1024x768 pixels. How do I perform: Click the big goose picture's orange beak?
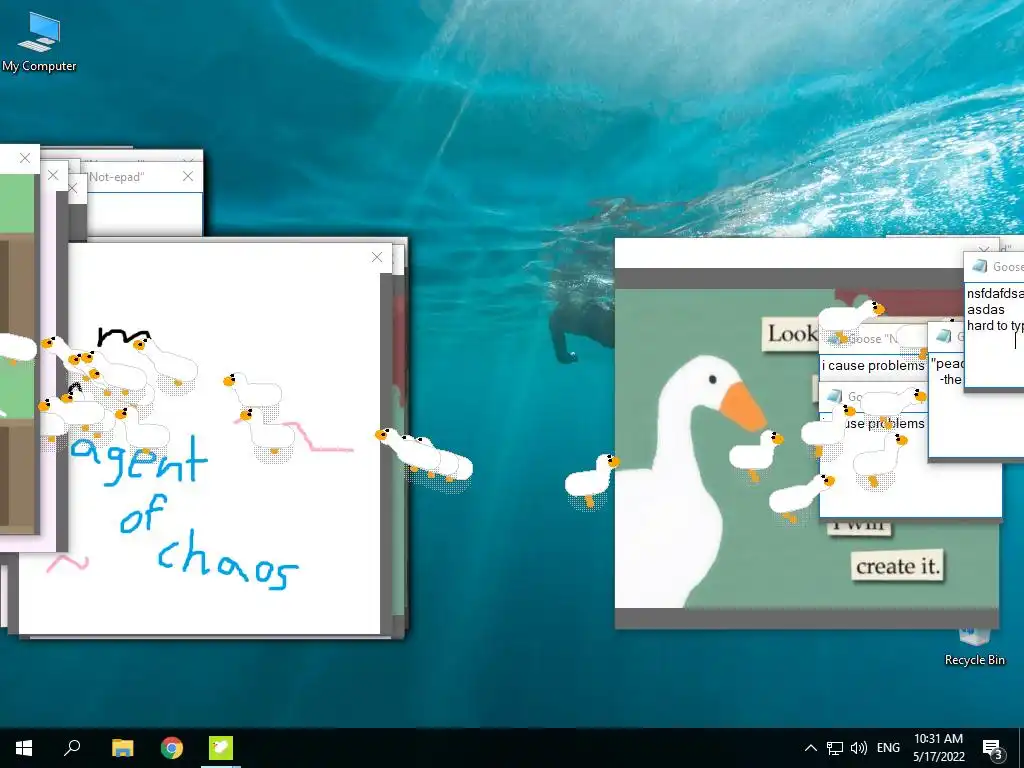click(x=743, y=406)
